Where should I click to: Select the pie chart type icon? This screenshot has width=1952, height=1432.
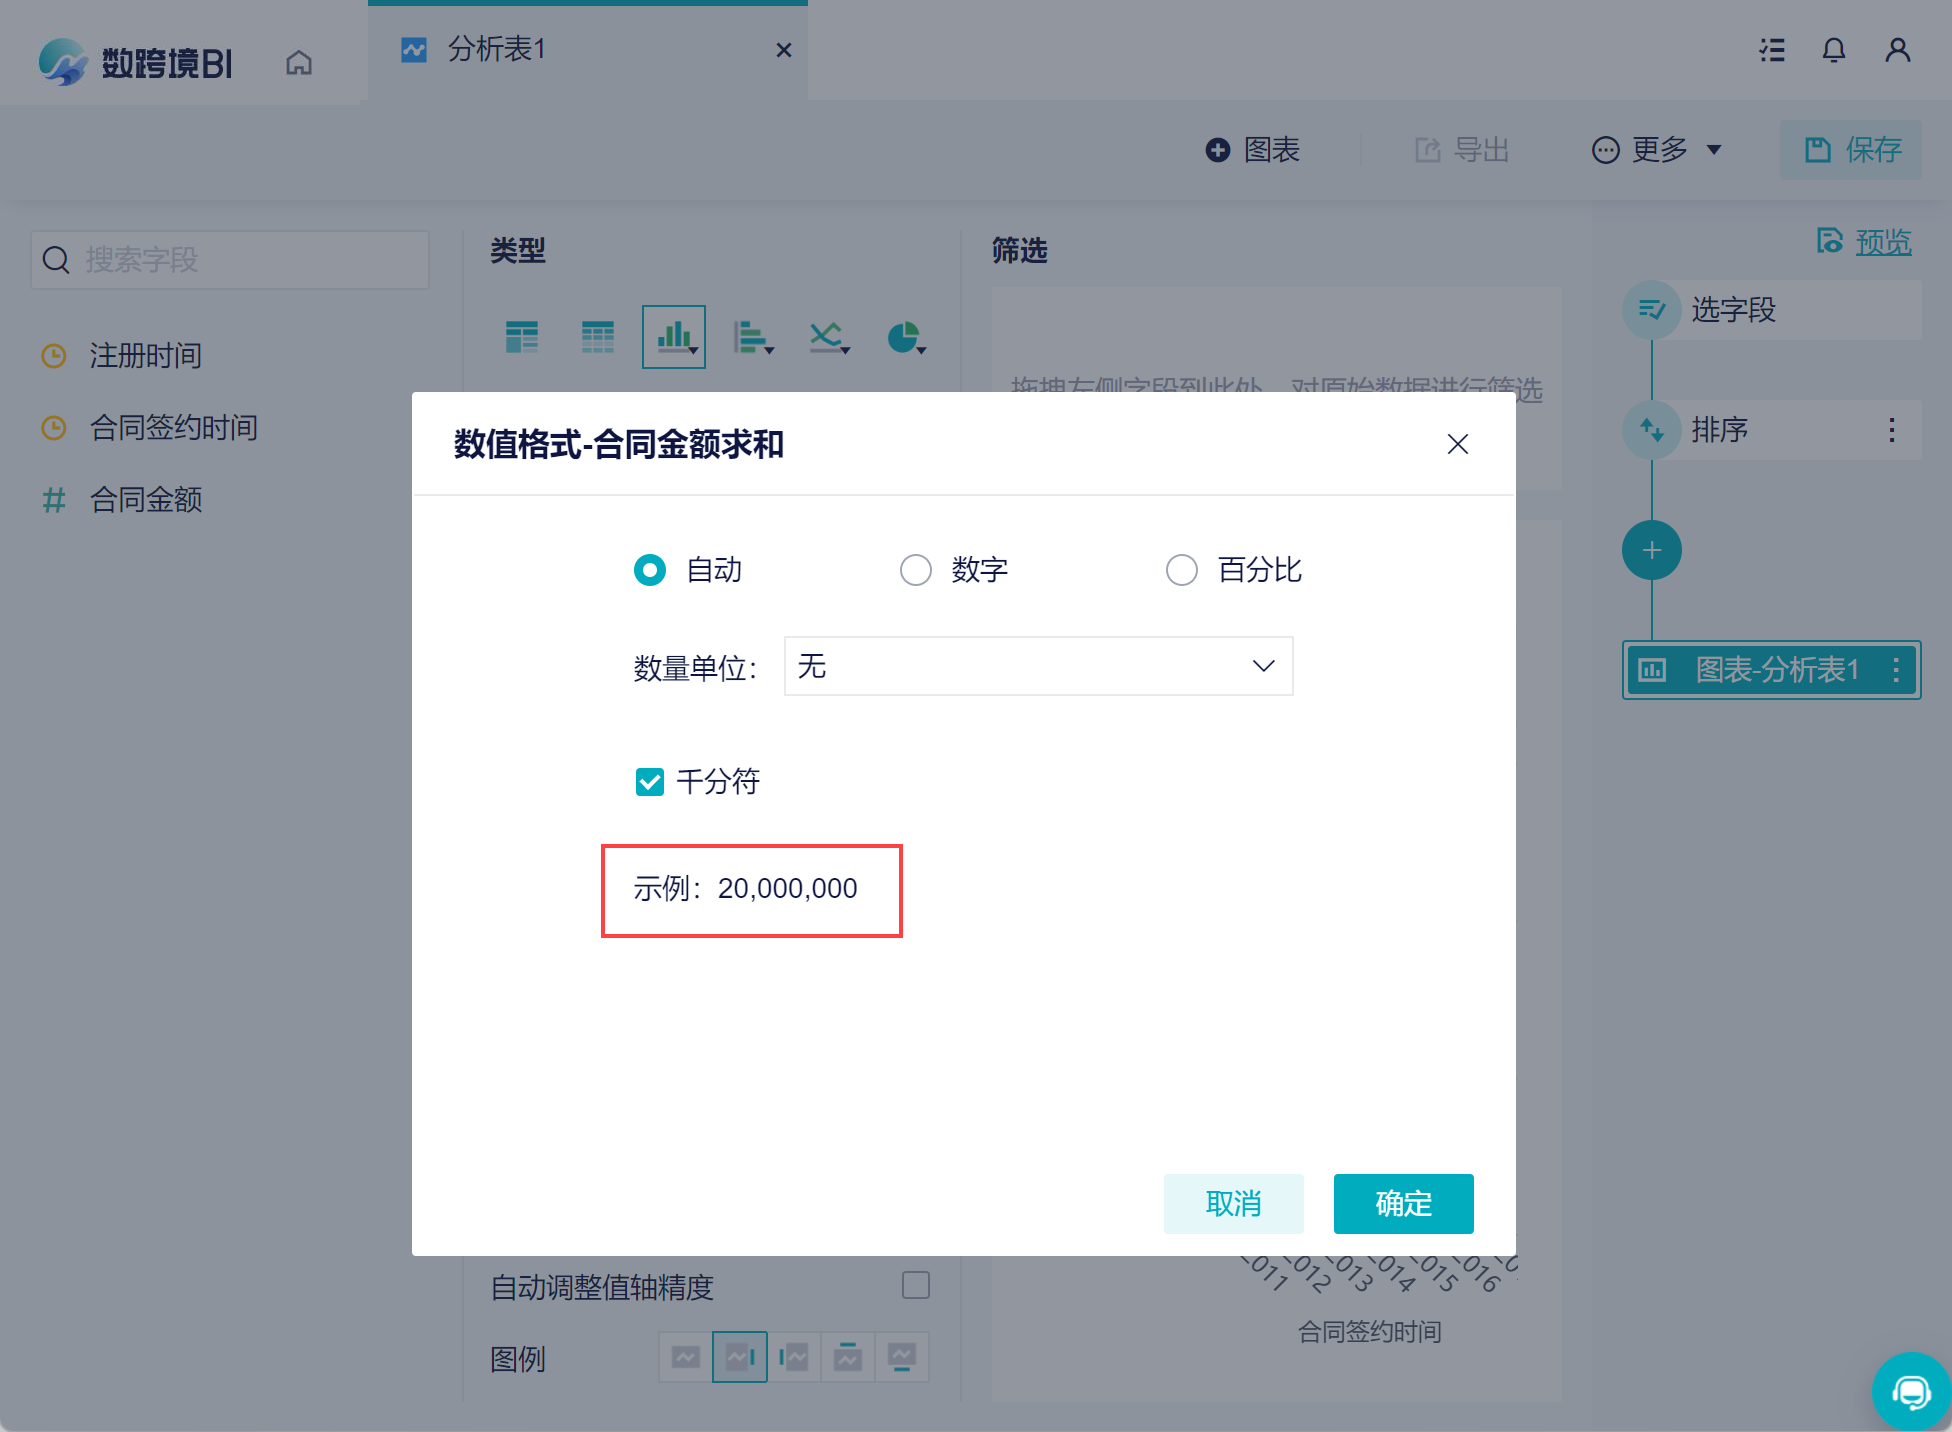point(904,337)
